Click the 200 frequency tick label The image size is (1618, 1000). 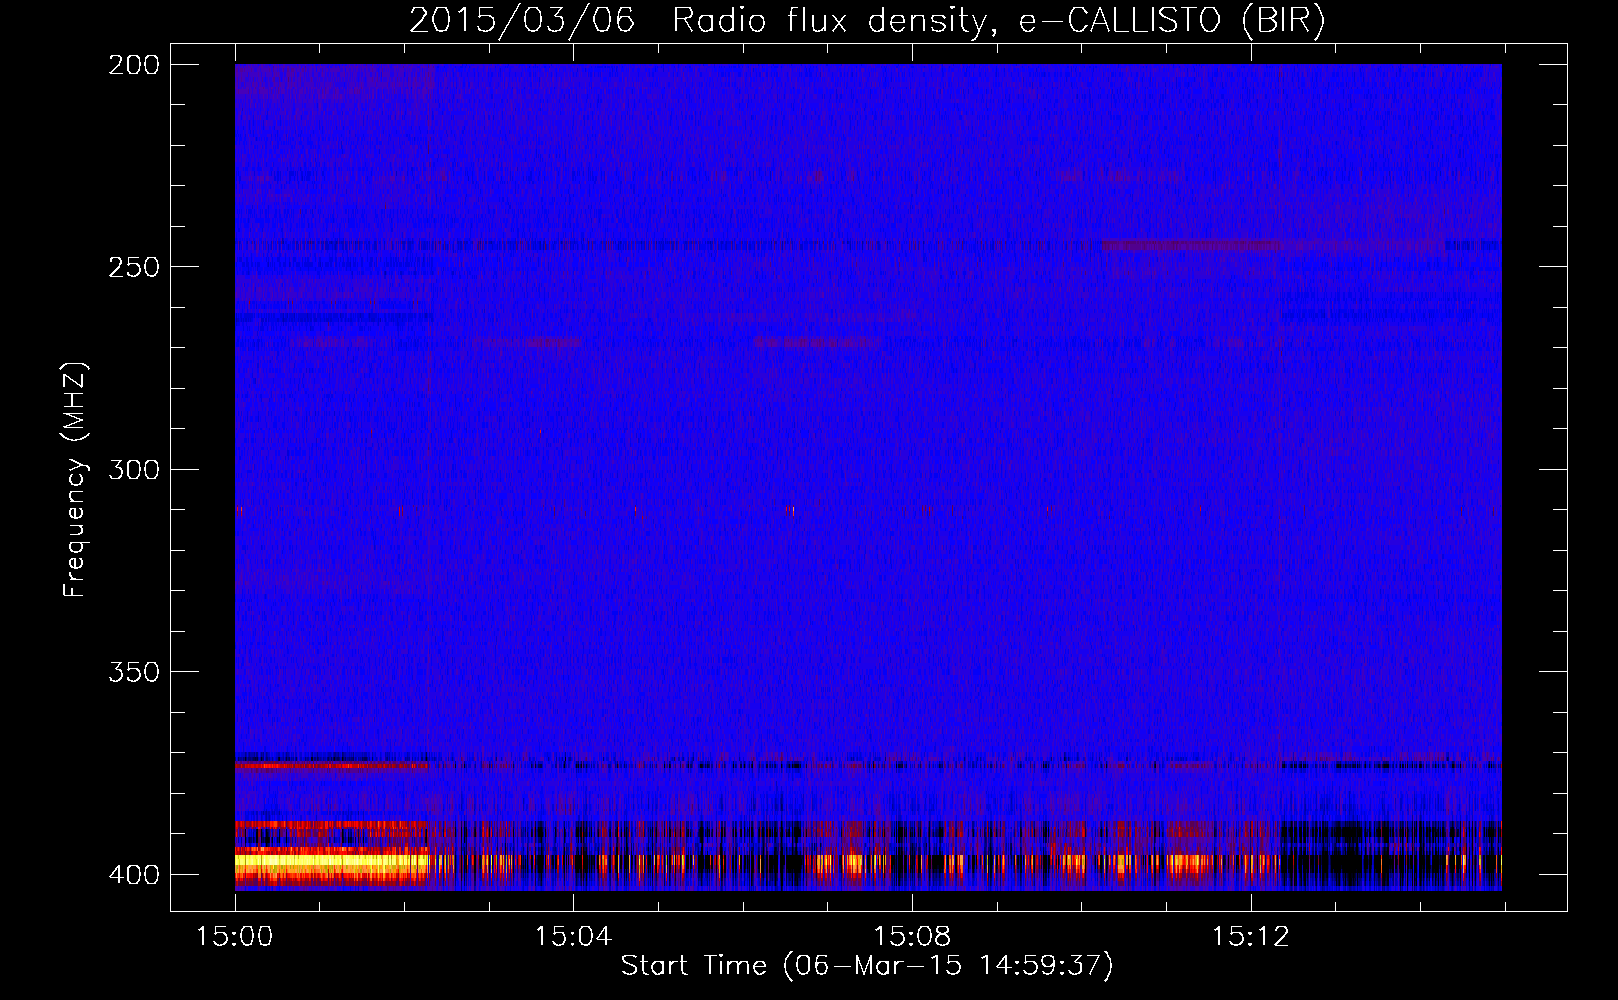pyautogui.click(x=134, y=65)
